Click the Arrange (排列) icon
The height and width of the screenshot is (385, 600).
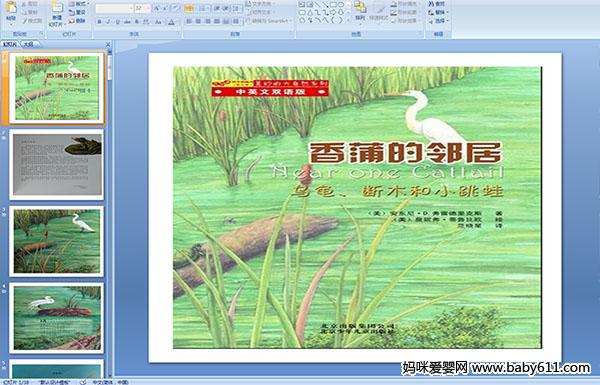(x=360, y=11)
